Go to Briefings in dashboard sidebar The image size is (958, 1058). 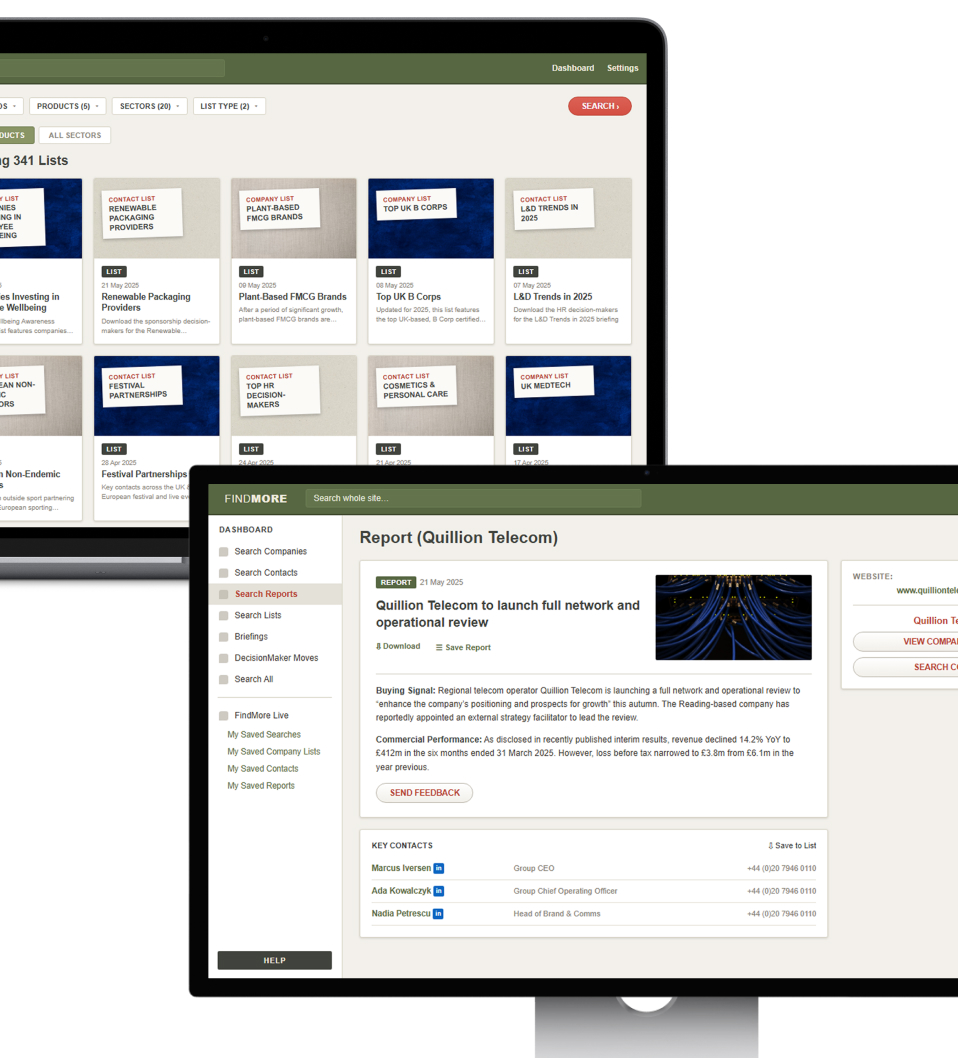click(x=251, y=636)
